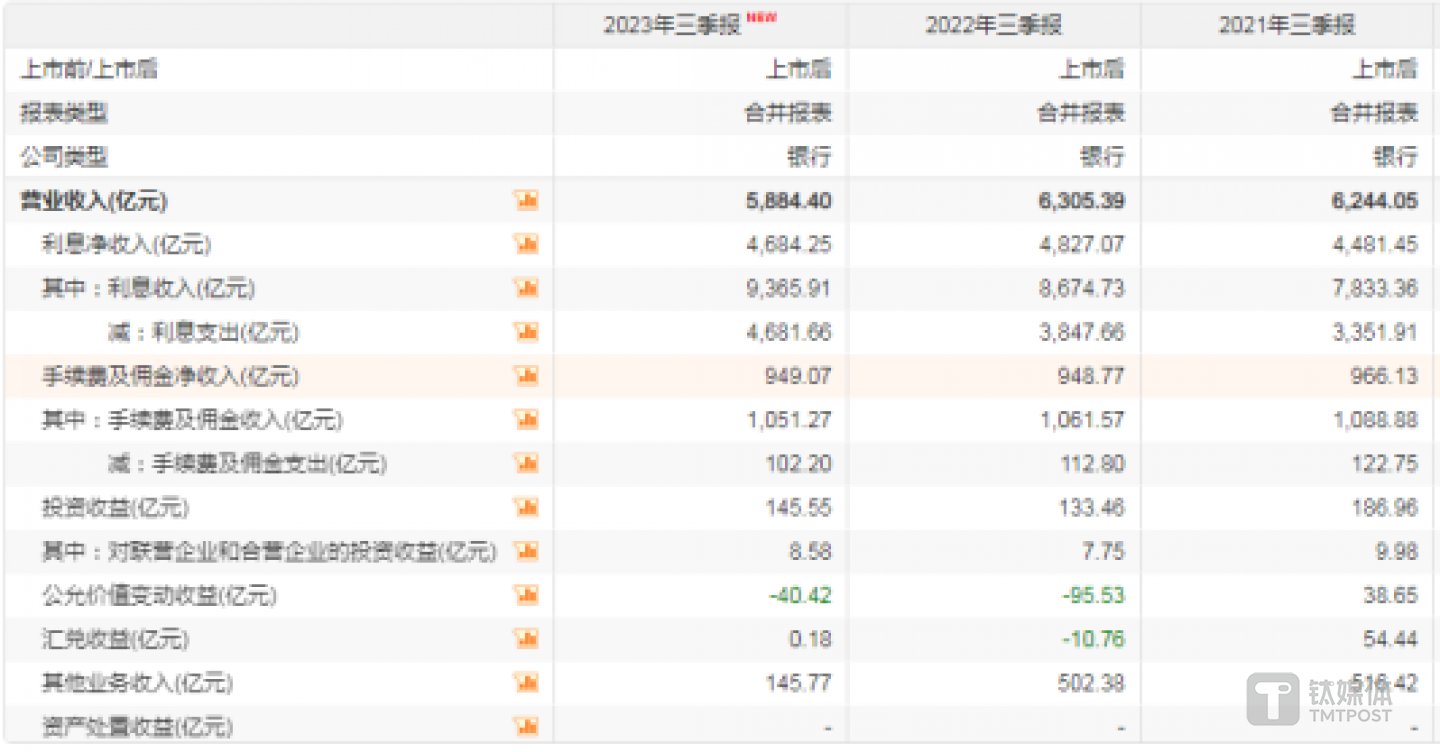Click chart icon for 公允价值变动收益 row

[x=526, y=595]
